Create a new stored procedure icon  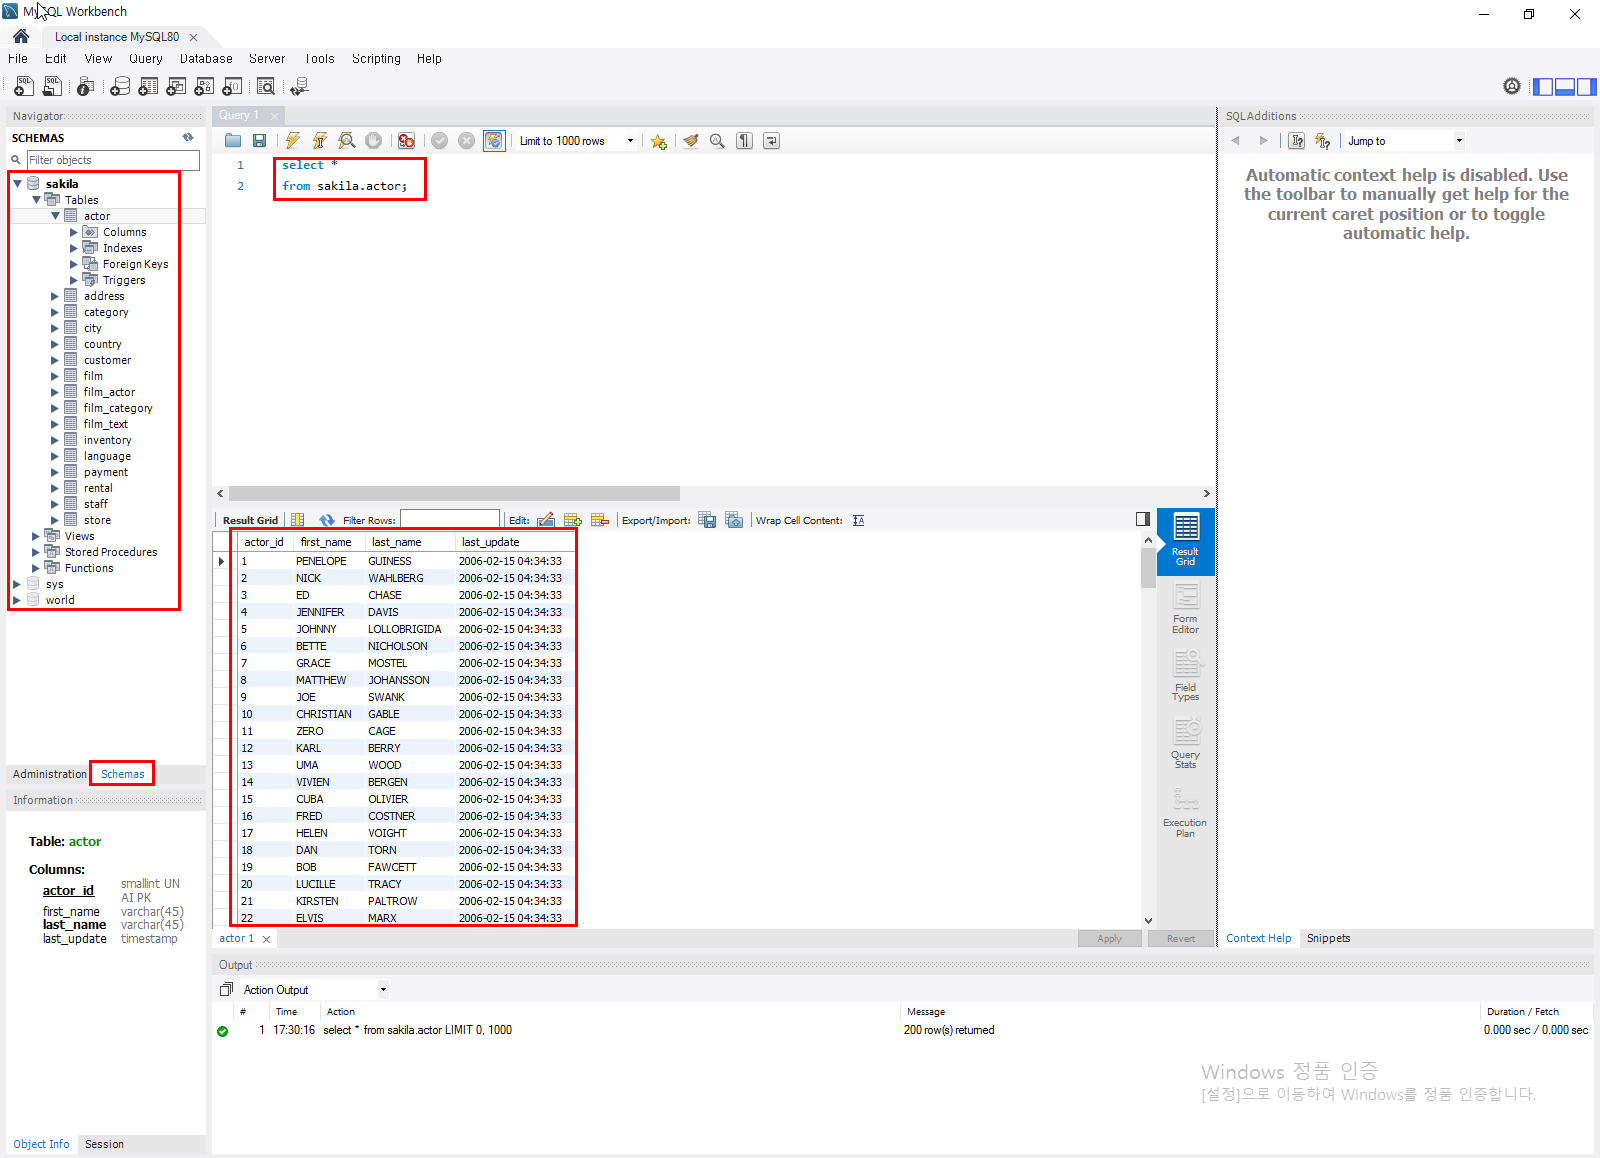204,87
